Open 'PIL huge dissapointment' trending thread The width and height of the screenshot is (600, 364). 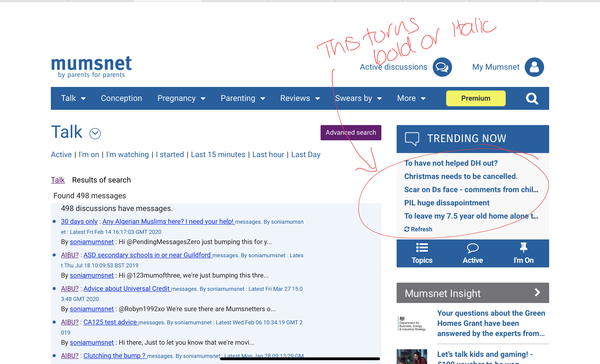(447, 203)
